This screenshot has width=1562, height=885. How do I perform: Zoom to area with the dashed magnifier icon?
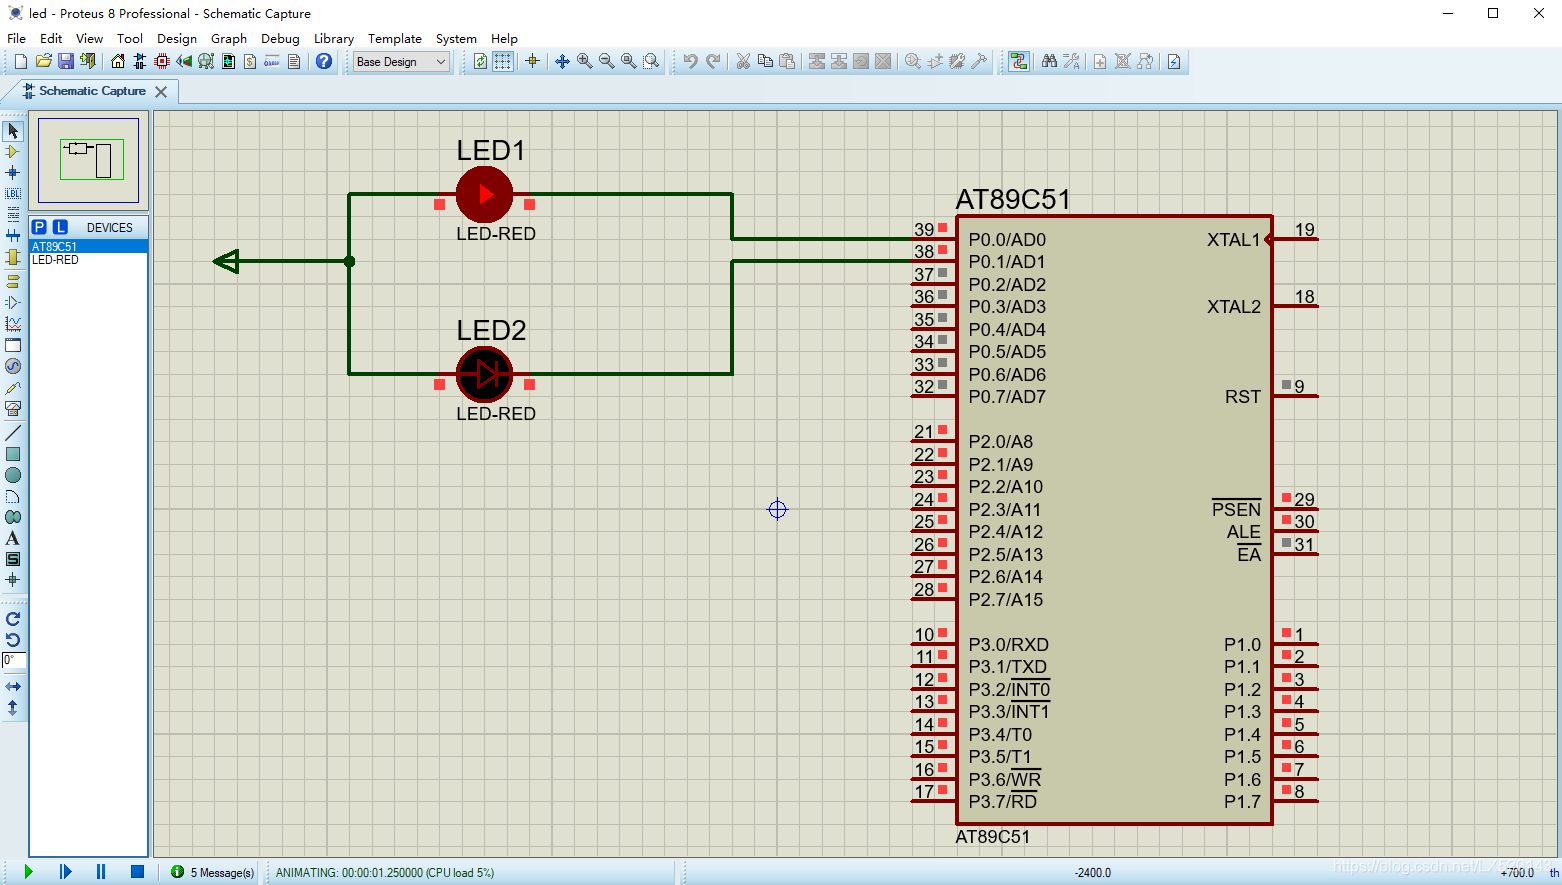tap(651, 61)
